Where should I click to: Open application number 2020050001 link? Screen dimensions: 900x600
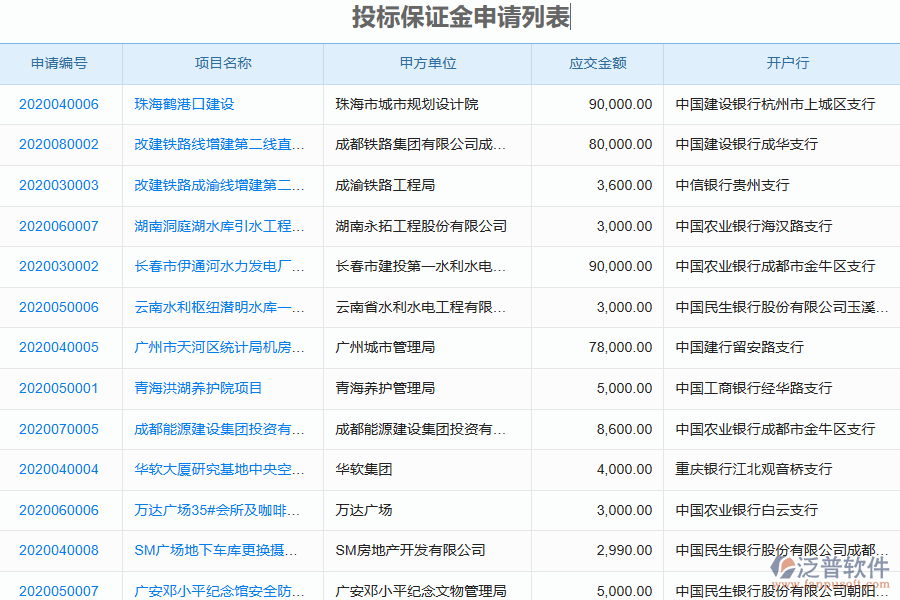click(x=60, y=388)
